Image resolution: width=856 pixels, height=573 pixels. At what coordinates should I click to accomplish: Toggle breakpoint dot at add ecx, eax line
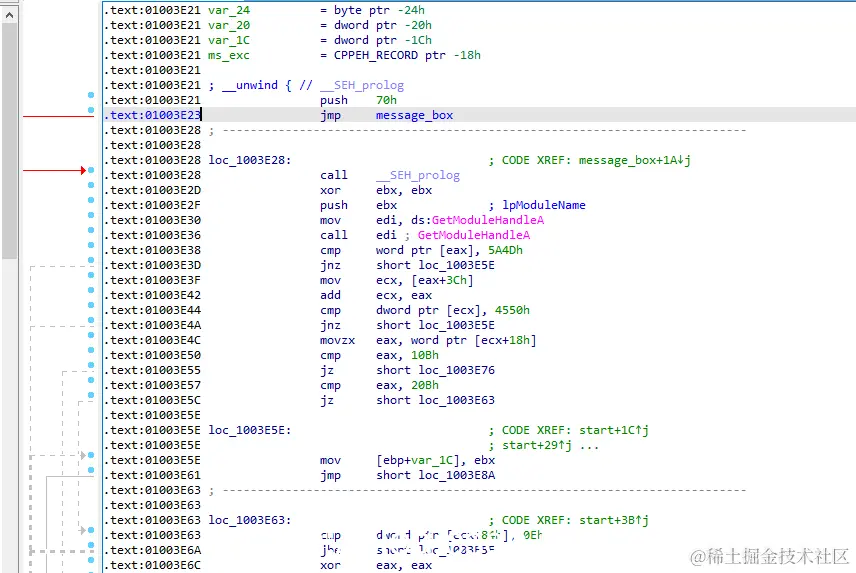click(x=91, y=290)
